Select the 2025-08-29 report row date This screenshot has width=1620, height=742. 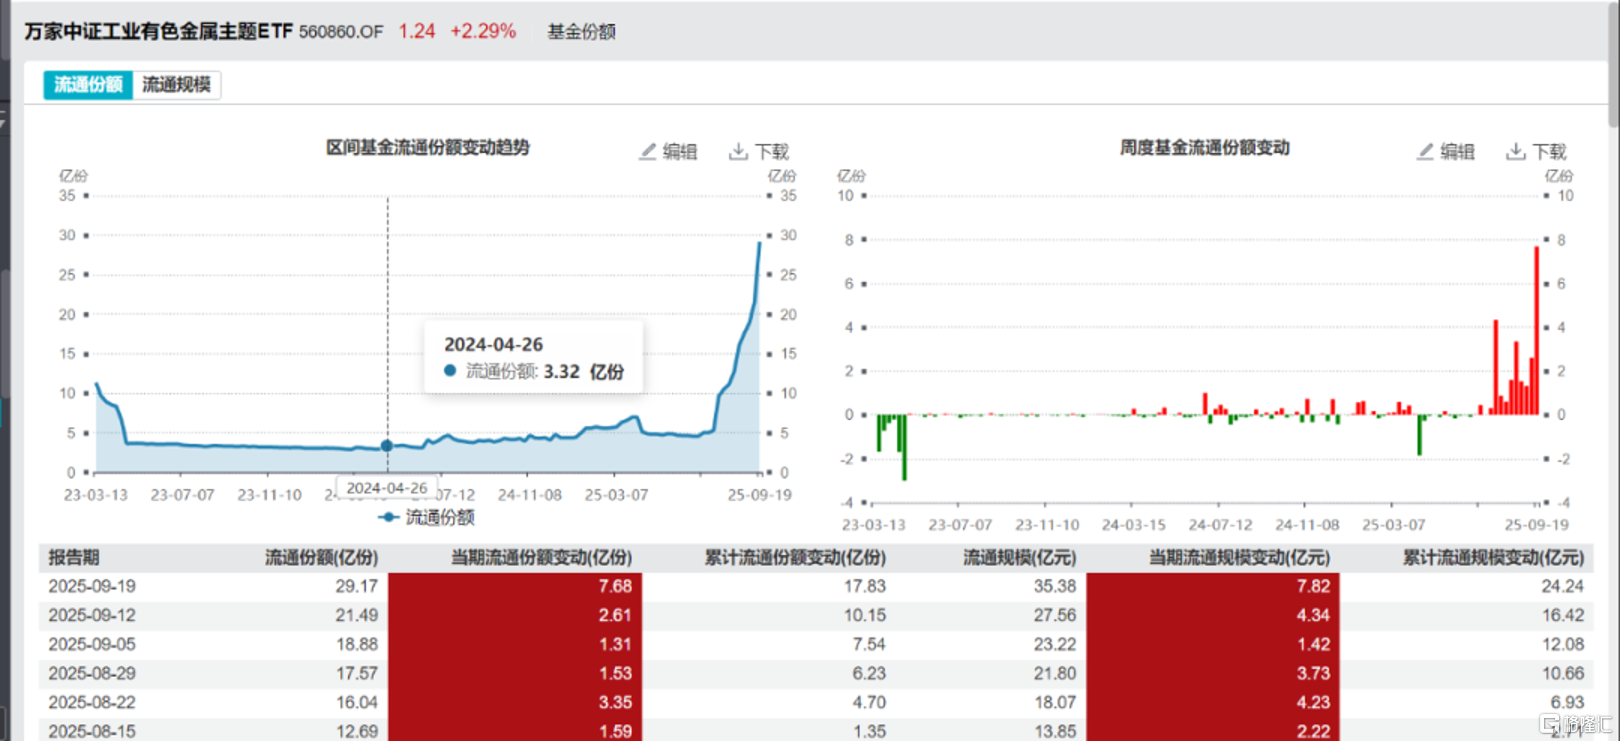pos(92,673)
